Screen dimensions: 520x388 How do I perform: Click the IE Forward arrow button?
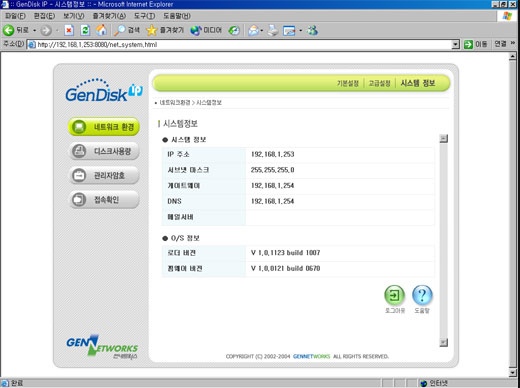pos(46,31)
